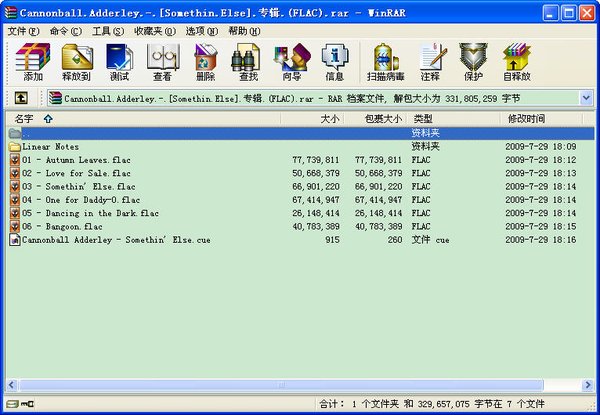Click icon of 01 - Autumn Leaves.flac
This screenshot has height=415, width=600.
[x=15, y=160]
